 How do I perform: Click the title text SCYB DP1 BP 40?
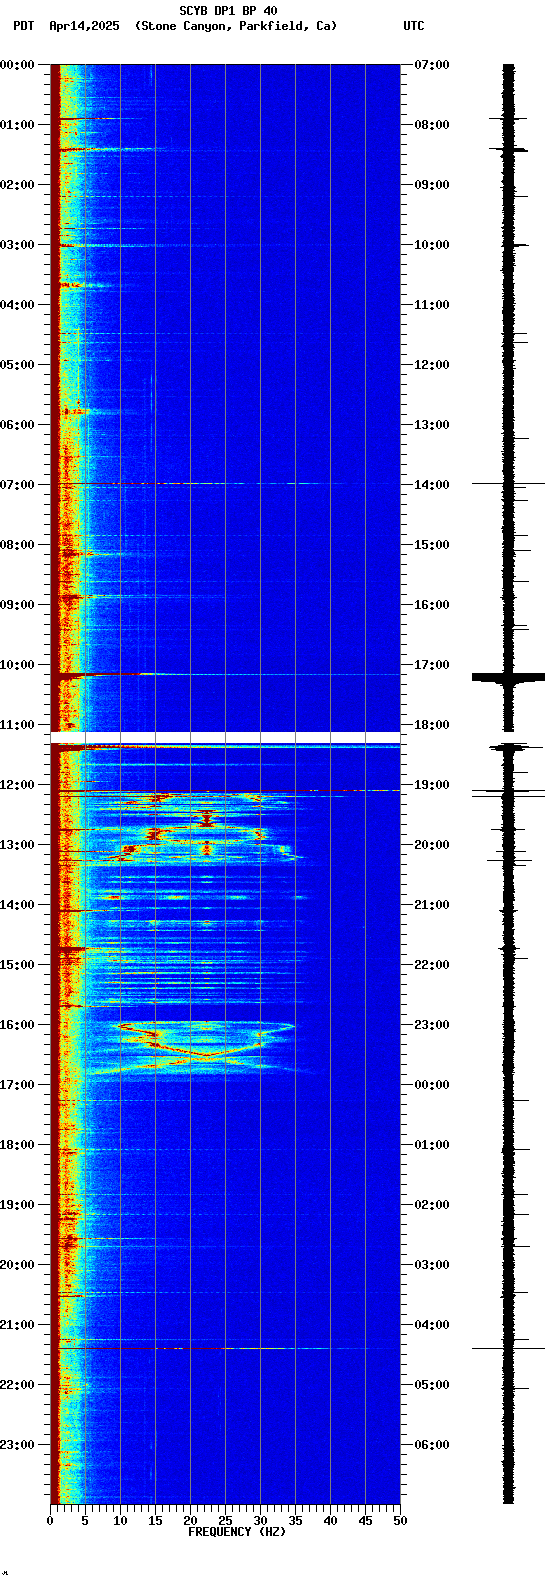coord(229,11)
